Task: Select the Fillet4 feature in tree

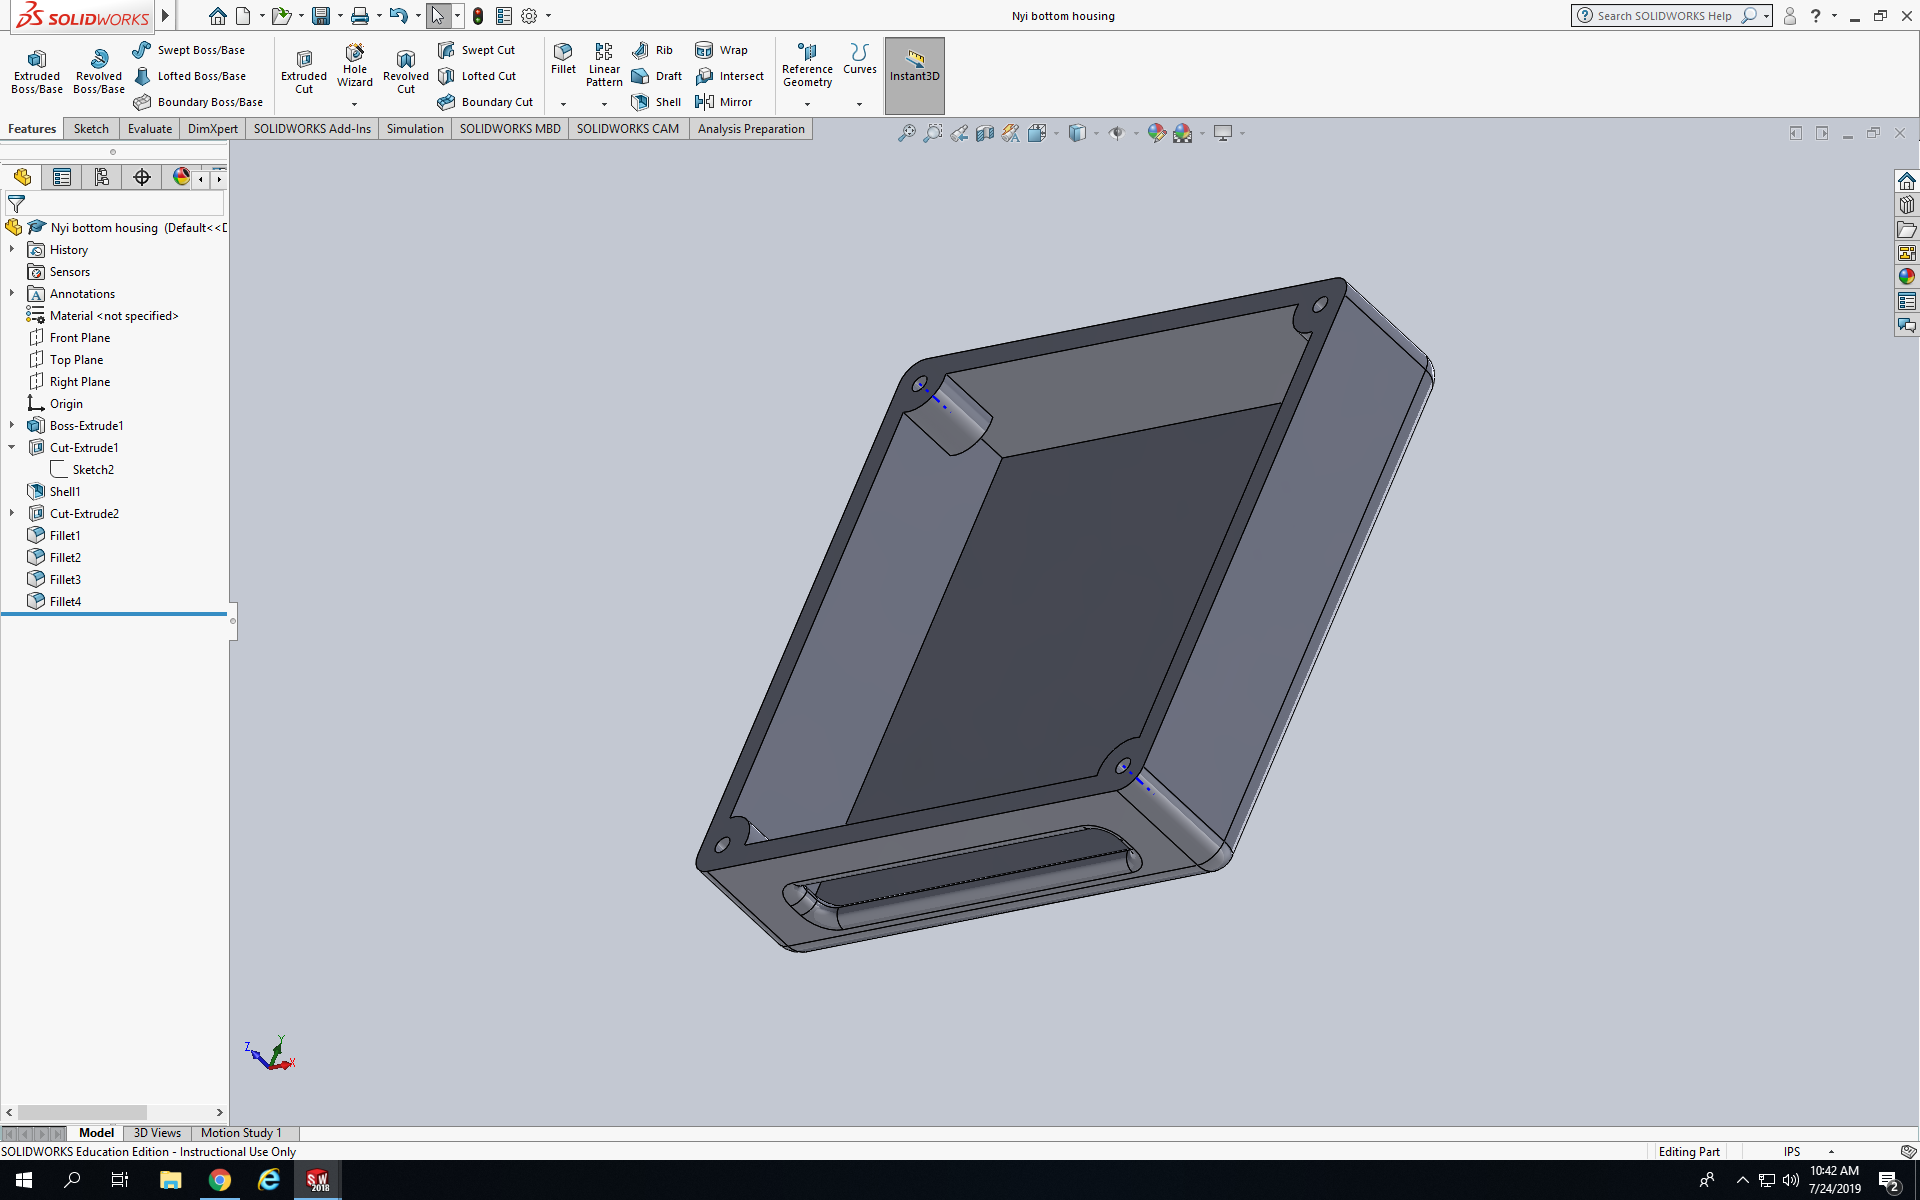Action: 65,601
